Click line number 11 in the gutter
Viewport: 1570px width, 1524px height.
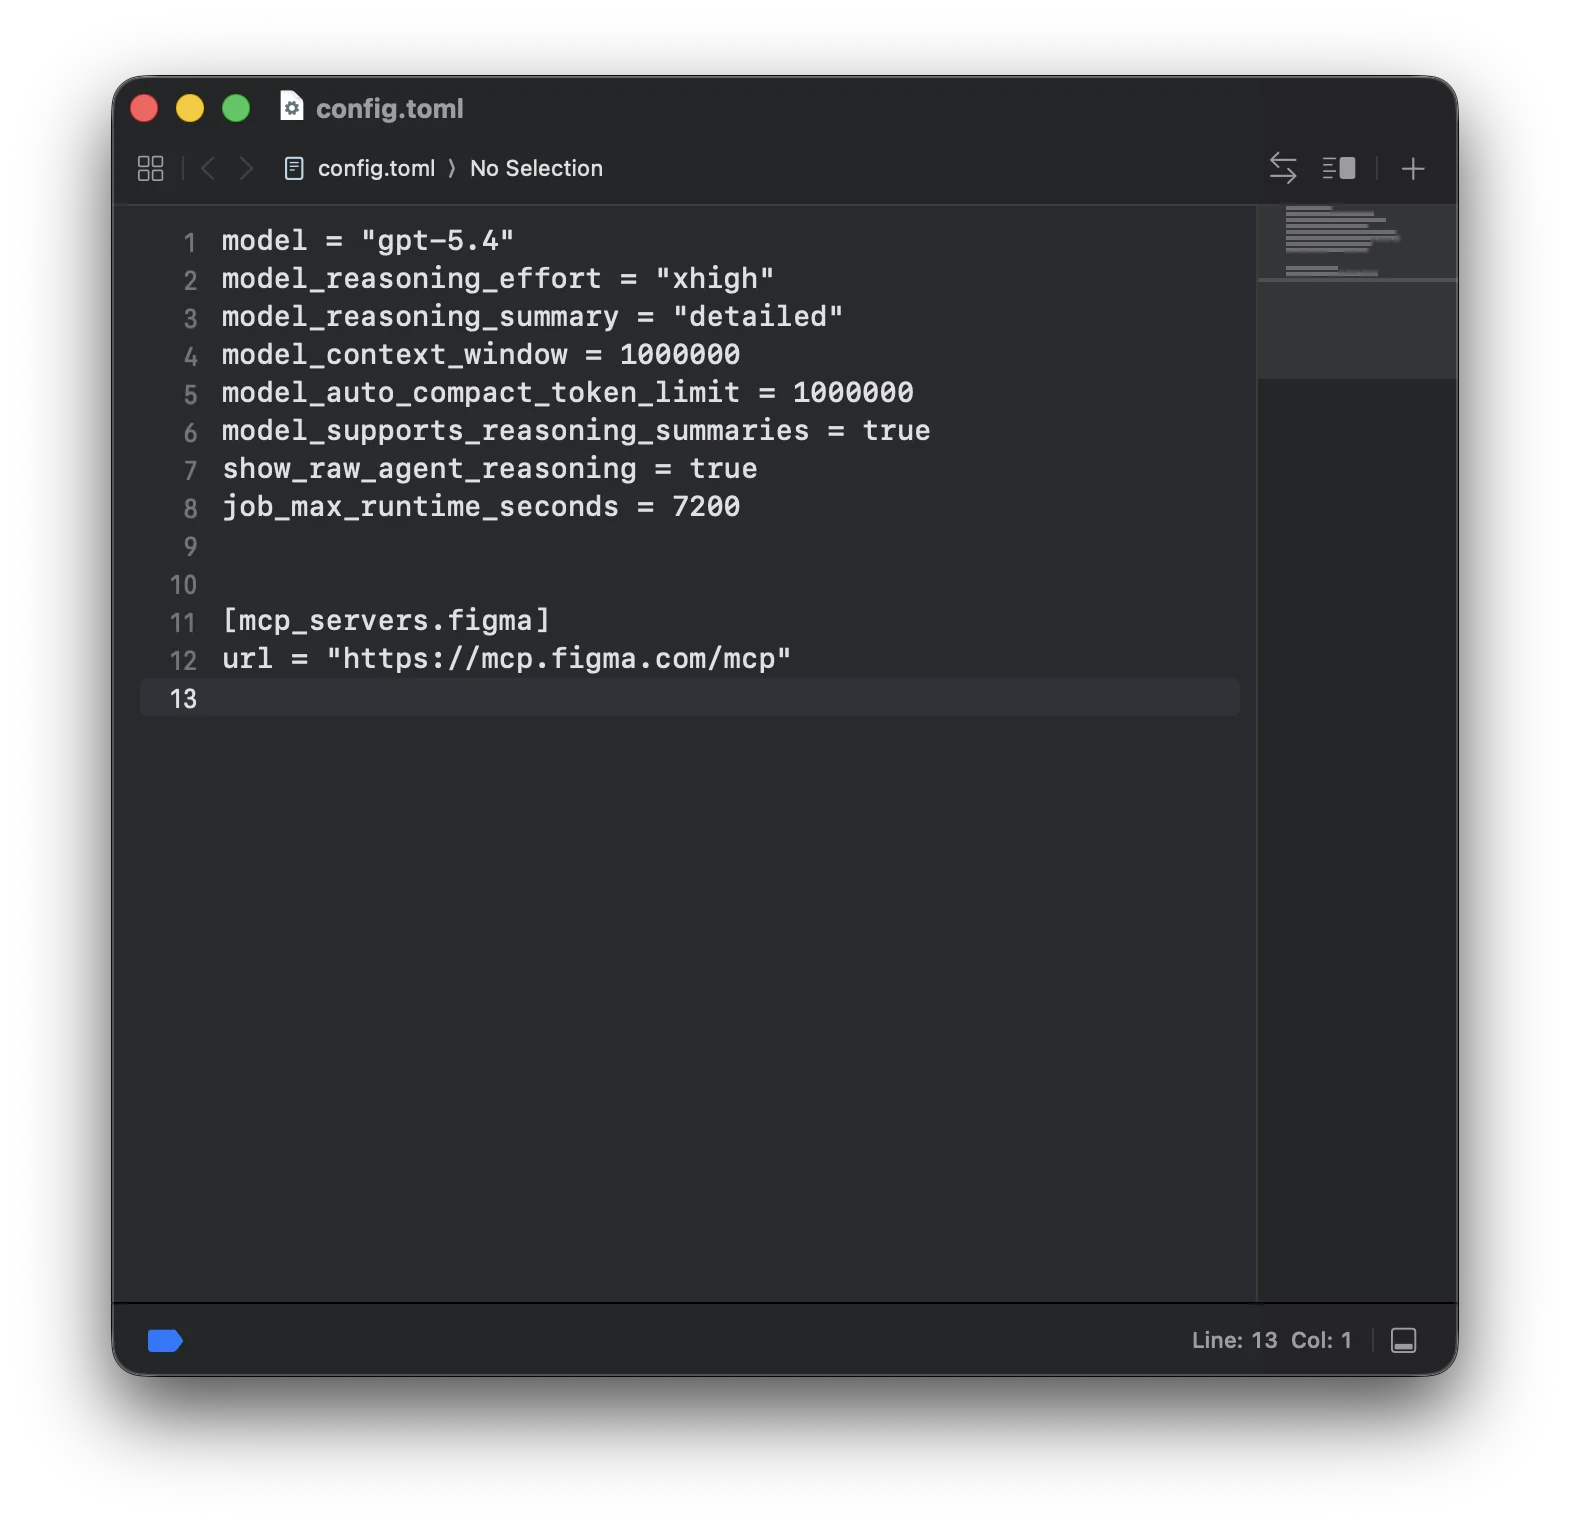click(x=183, y=622)
